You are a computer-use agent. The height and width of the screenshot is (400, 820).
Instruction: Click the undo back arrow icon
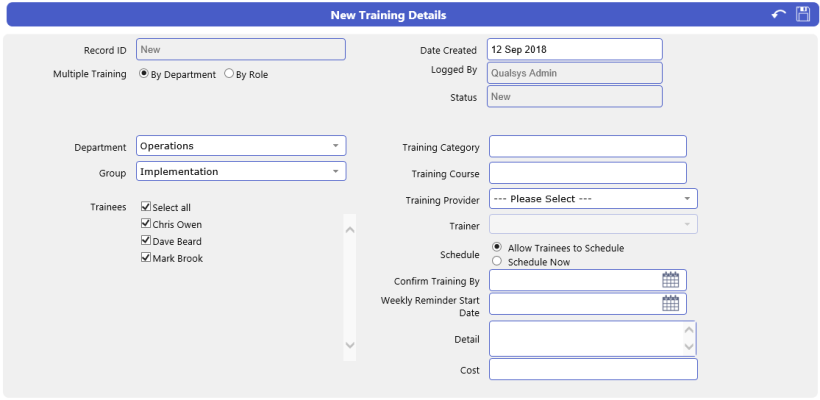[779, 15]
